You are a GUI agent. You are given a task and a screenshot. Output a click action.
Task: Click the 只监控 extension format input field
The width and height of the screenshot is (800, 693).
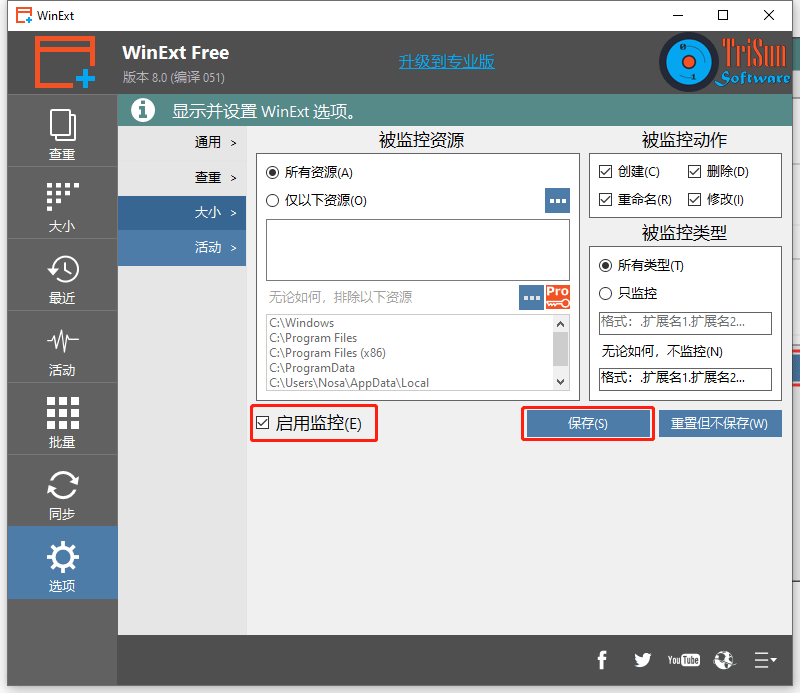tap(685, 323)
